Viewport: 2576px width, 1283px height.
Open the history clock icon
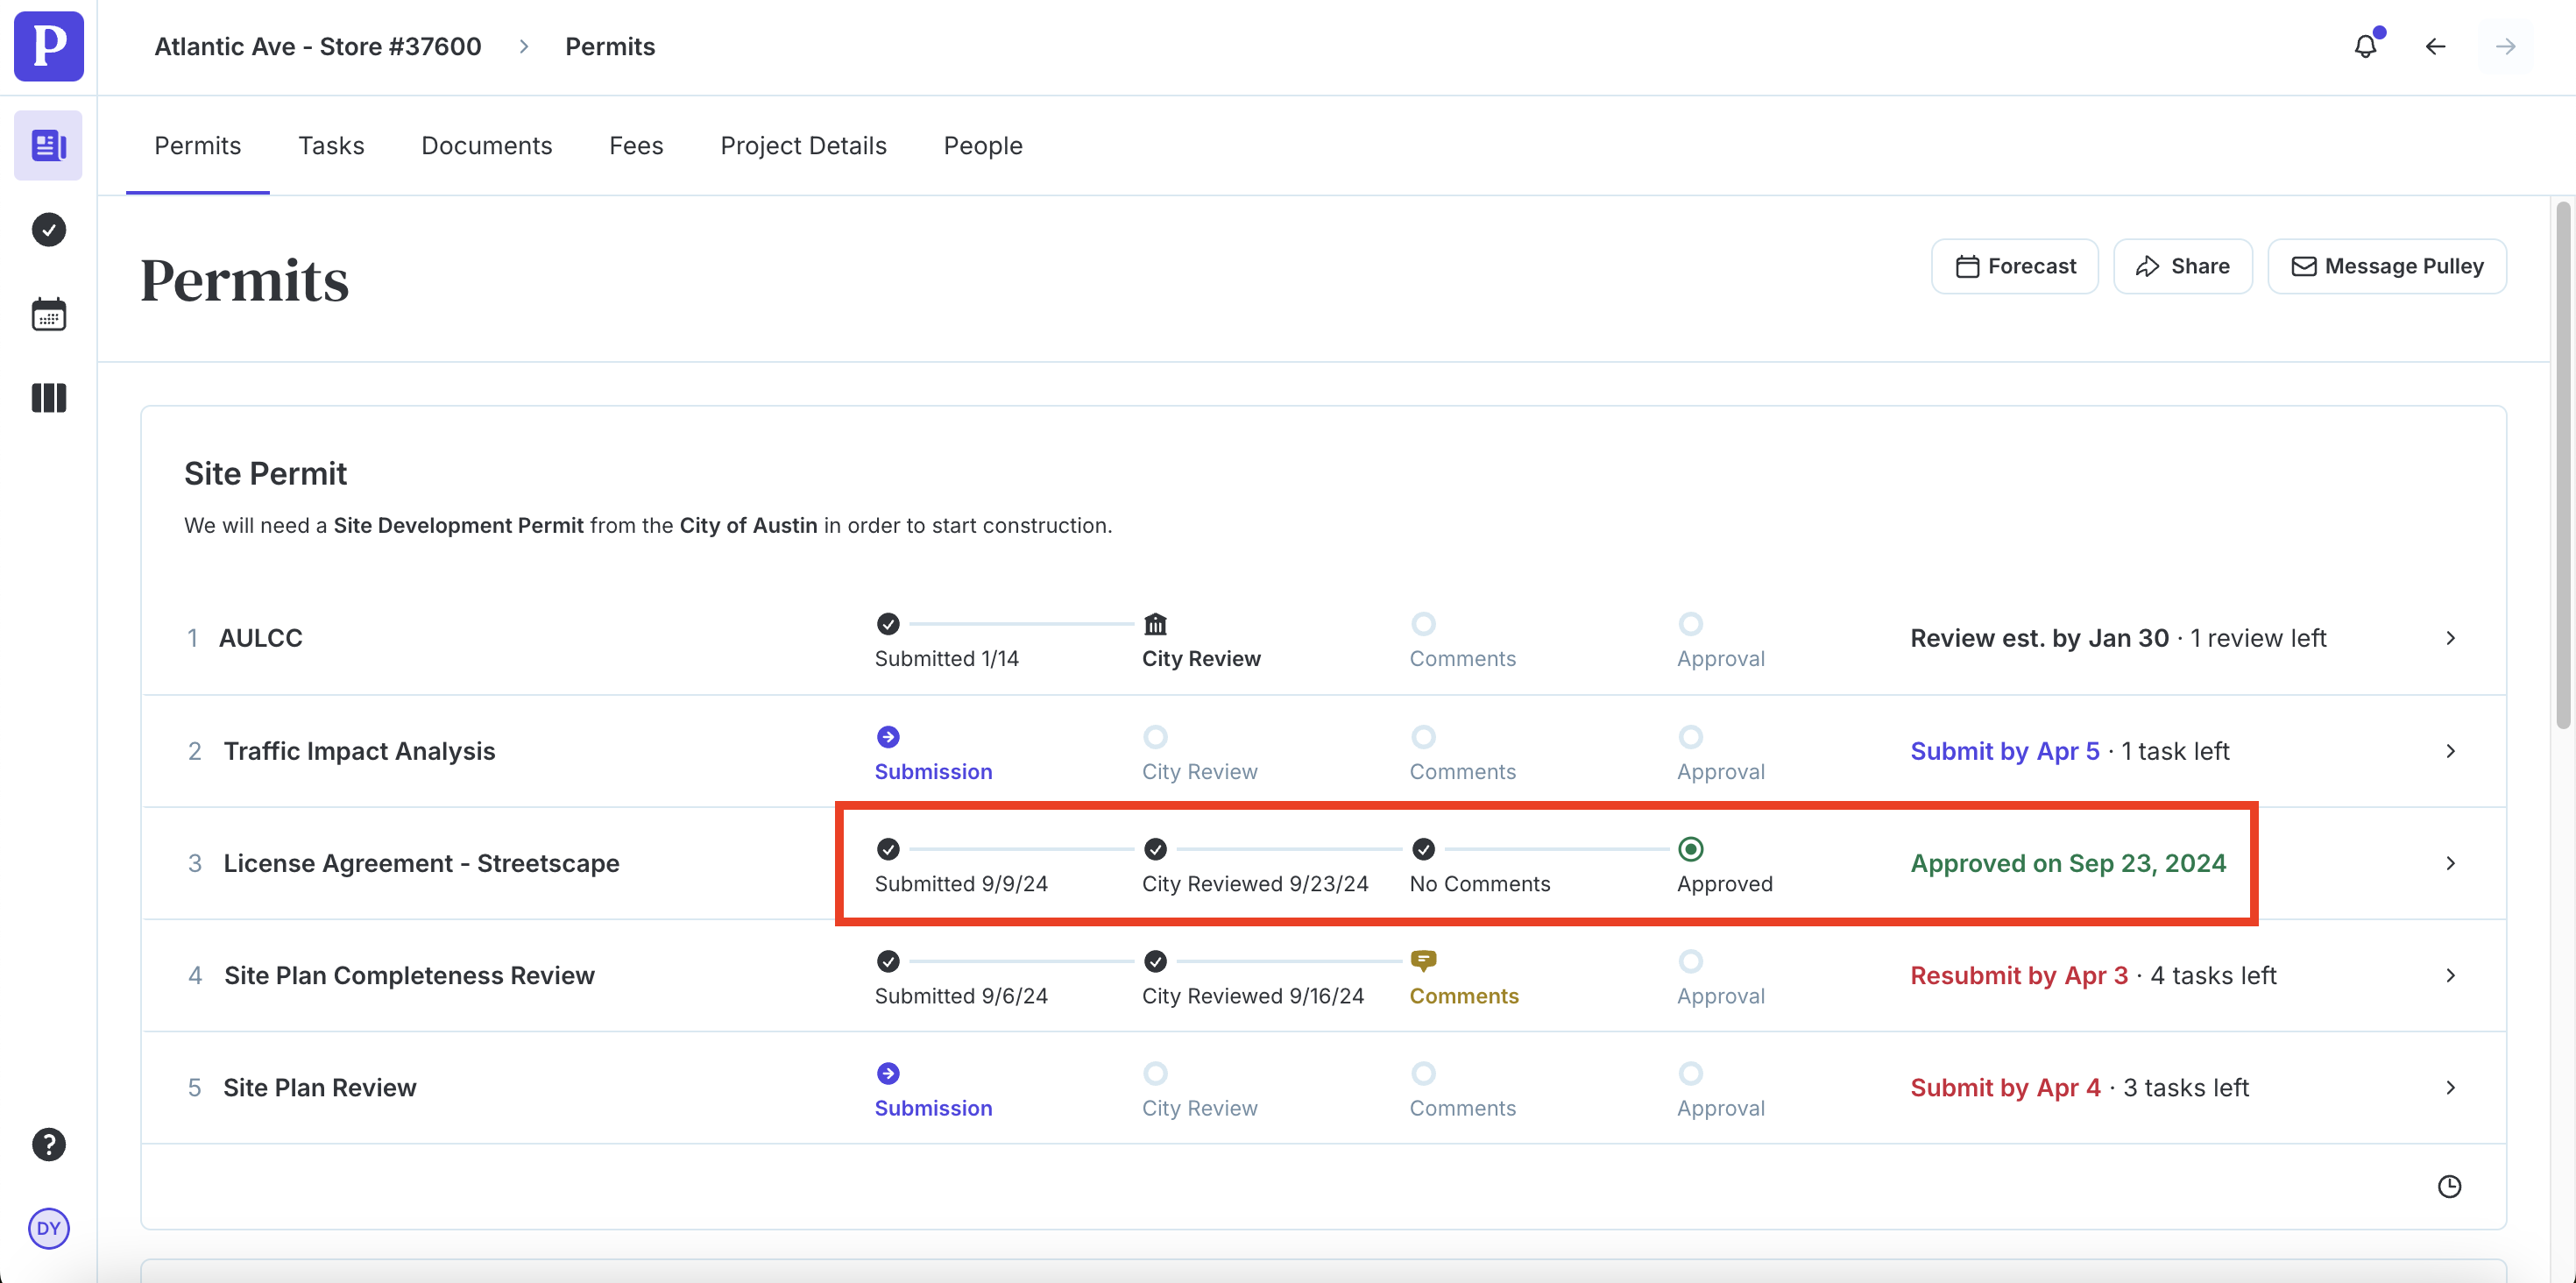[2449, 1186]
